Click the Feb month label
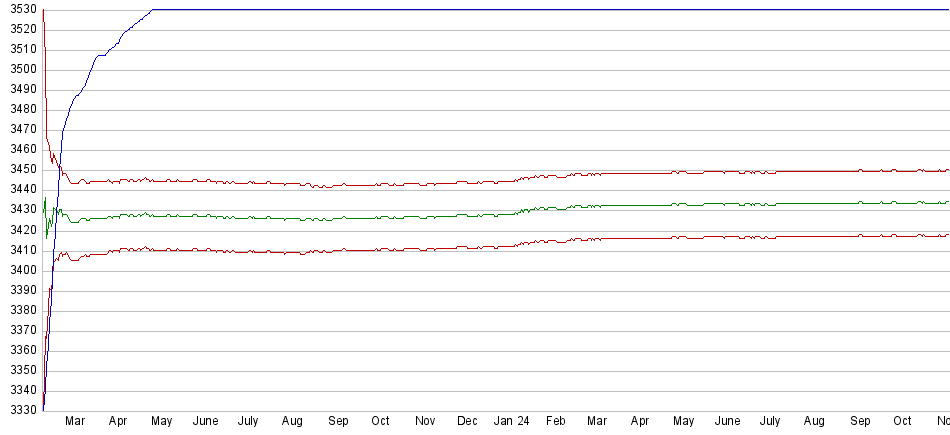950x435 pixels. [x=556, y=422]
